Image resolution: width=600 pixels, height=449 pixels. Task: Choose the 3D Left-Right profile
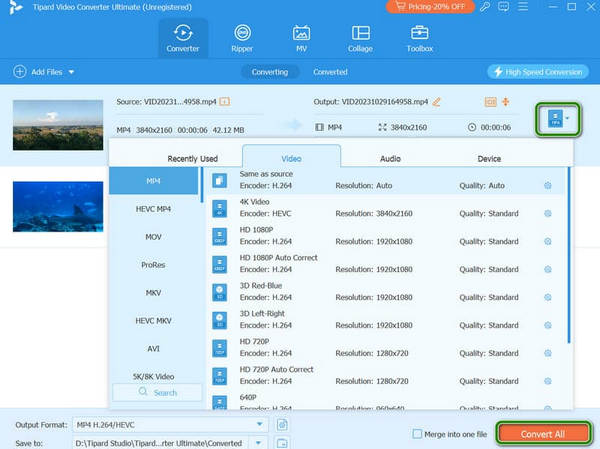387,320
